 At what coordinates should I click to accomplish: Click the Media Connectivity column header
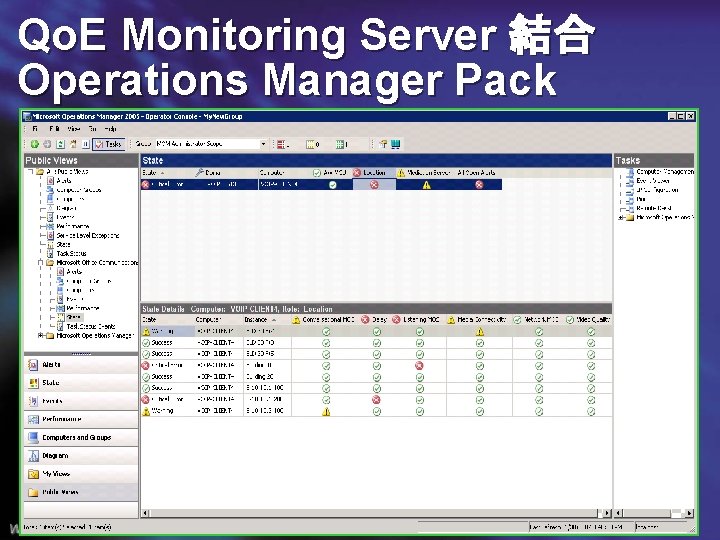(x=478, y=320)
